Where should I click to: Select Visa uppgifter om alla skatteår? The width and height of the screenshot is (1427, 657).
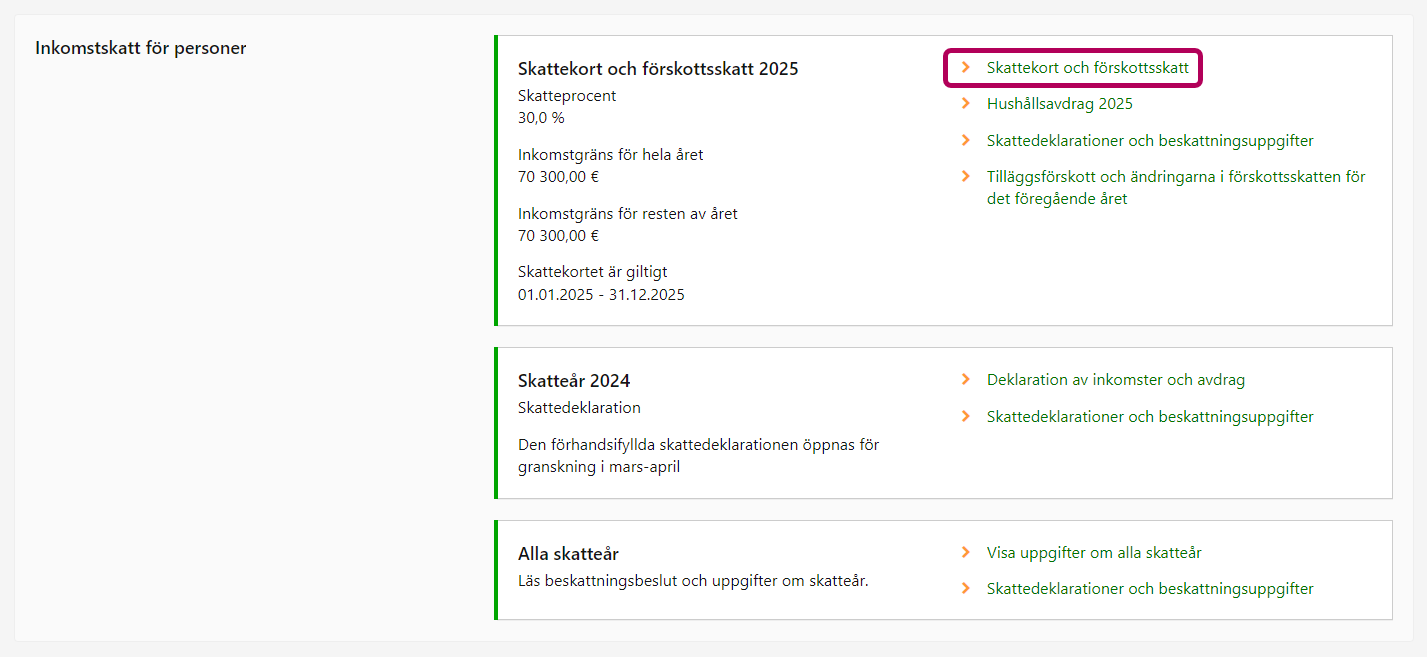coord(1093,552)
